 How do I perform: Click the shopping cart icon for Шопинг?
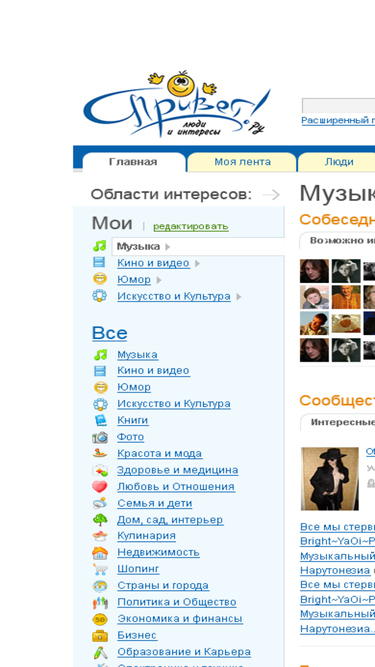pos(100,569)
